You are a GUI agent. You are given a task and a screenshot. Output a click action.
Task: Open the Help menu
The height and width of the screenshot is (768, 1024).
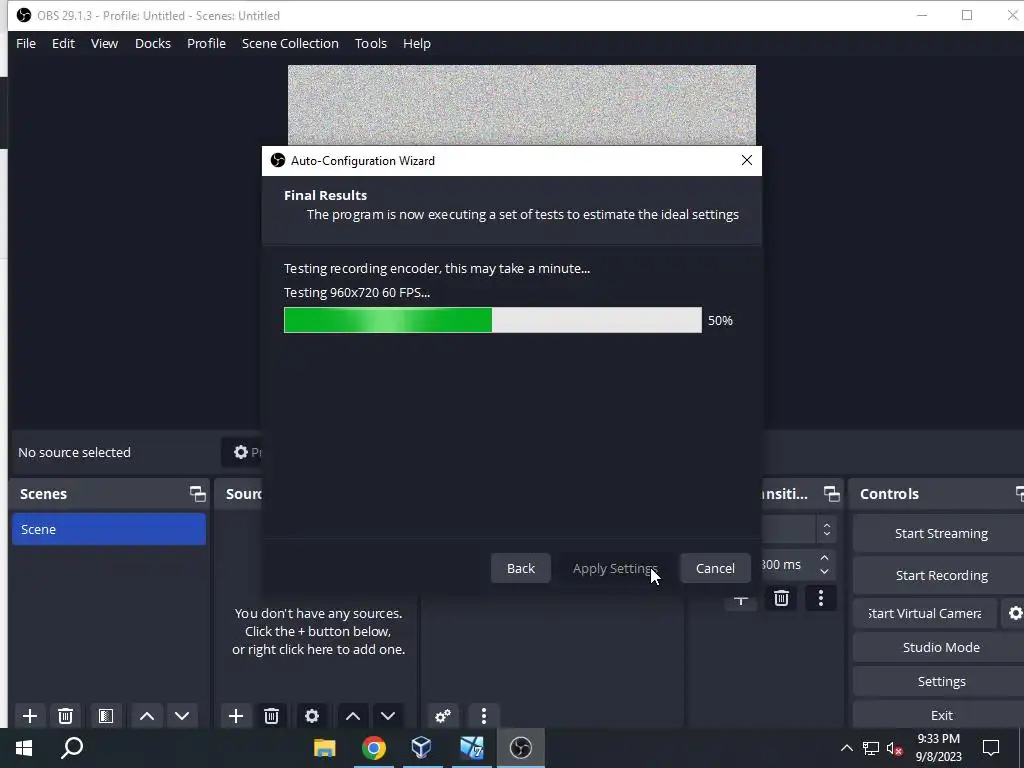pos(417,43)
